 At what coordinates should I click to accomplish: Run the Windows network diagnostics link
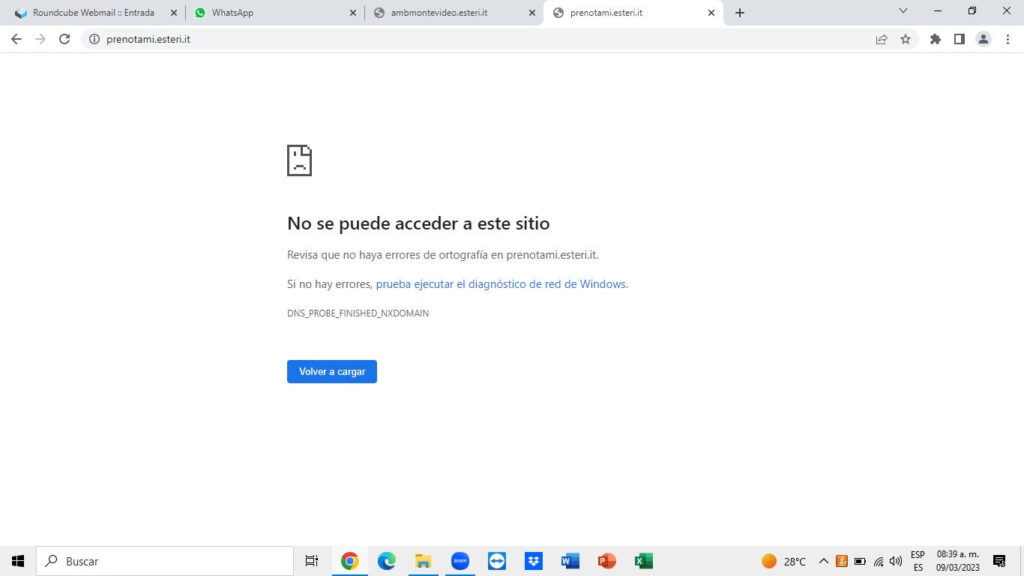tap(500, 284)
